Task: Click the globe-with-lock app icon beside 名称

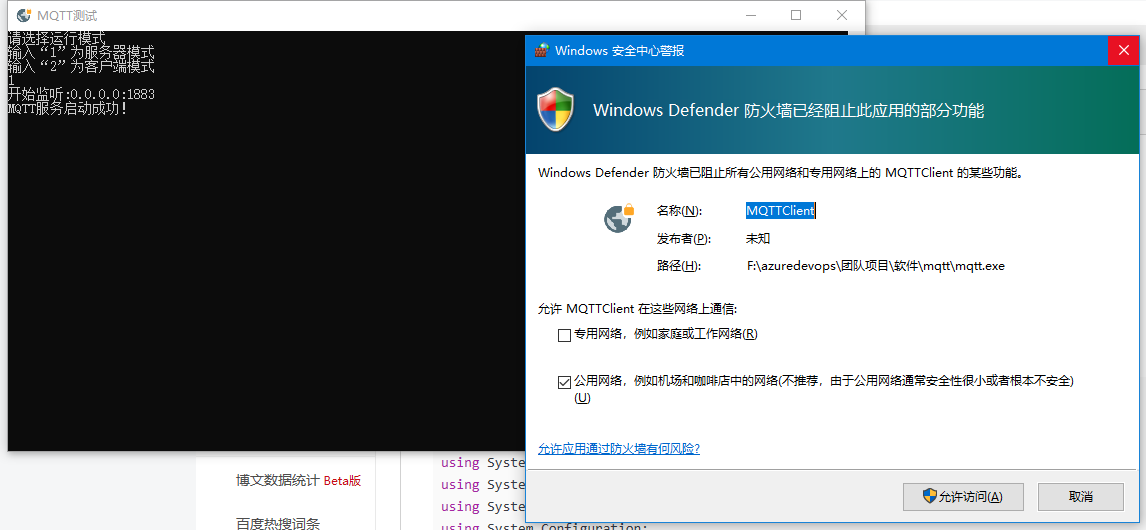Action: (x=618, y=218)
